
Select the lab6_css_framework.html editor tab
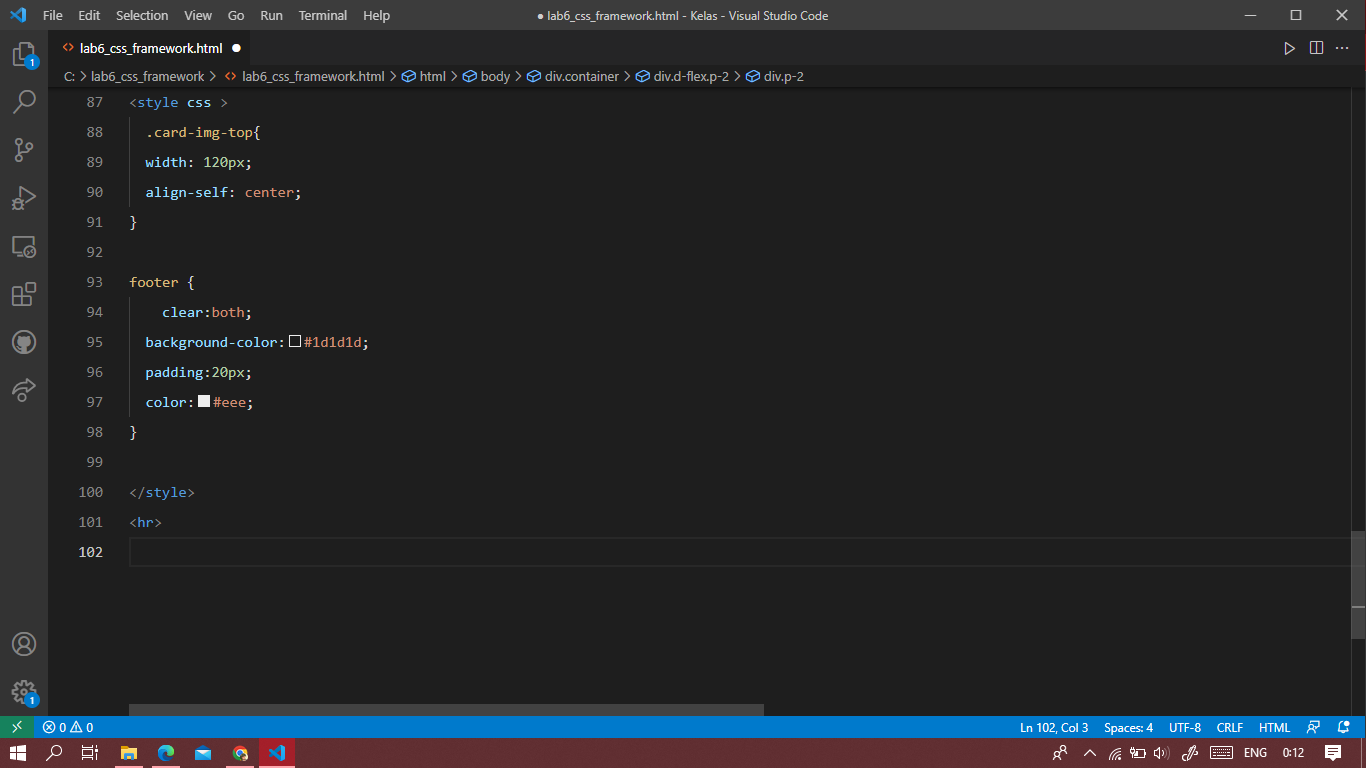[x=150, y=48]
